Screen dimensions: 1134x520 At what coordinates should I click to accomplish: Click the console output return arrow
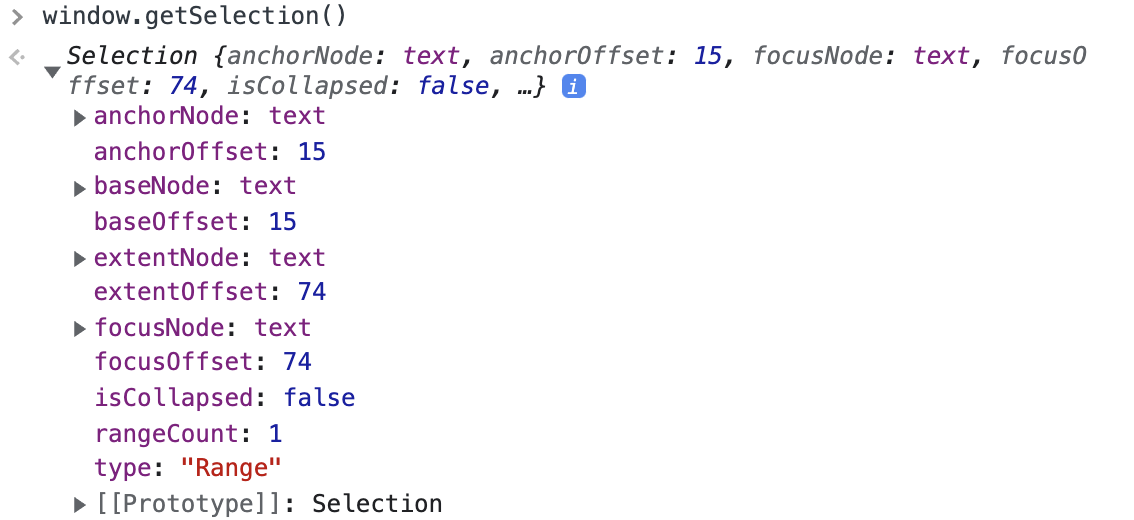point(17,57)
